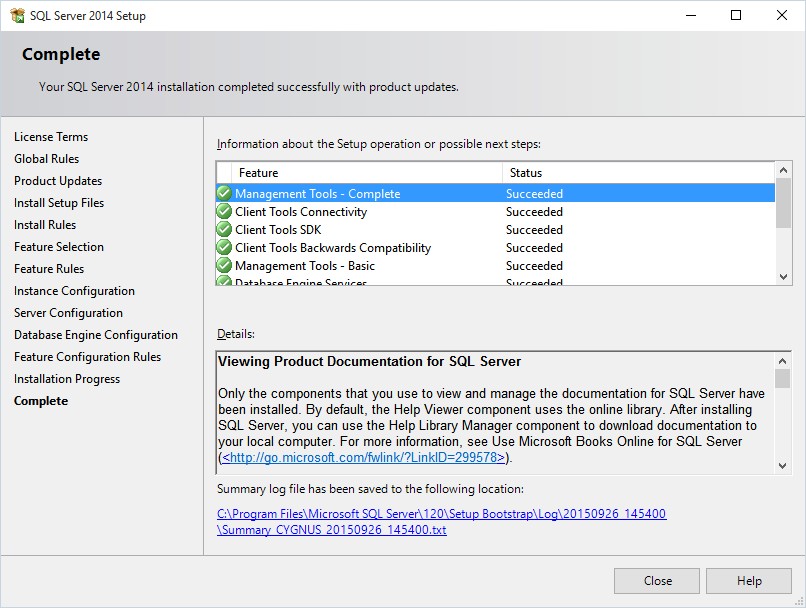Open the go.microsoft.com fwlink documentation link

(363, 457)
